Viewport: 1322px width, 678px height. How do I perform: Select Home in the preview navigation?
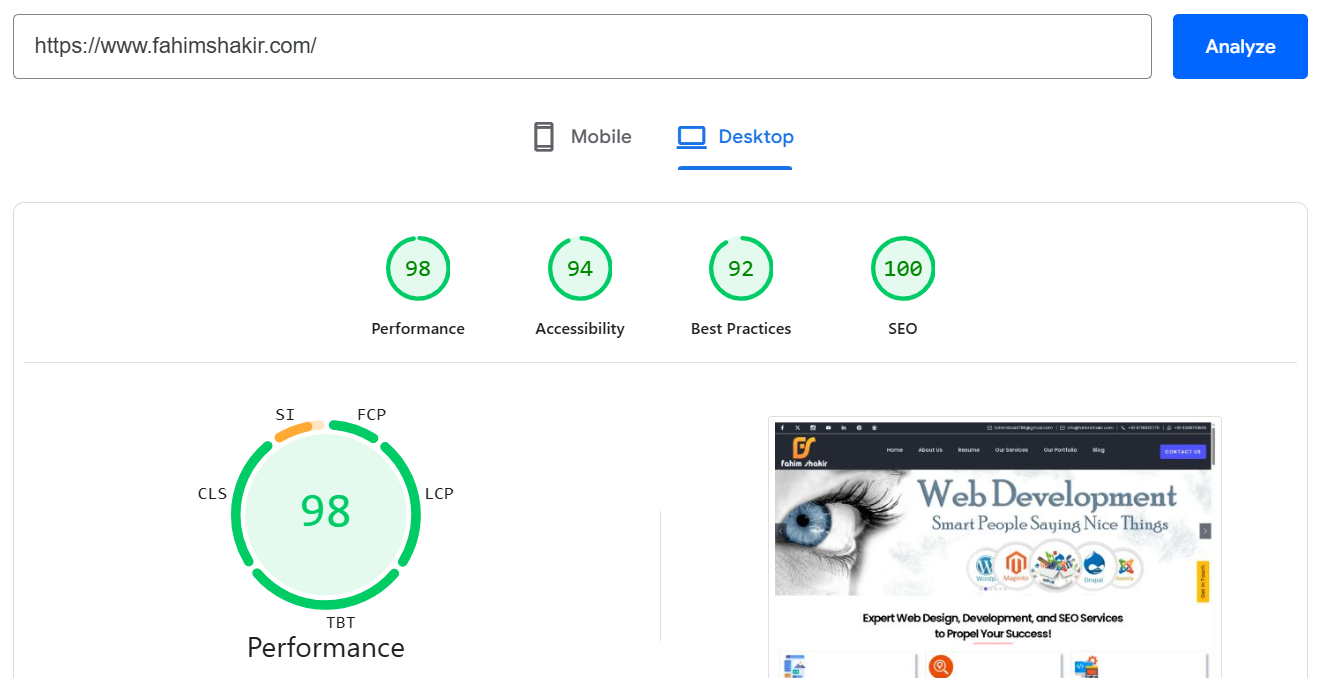tap(894, 450)
